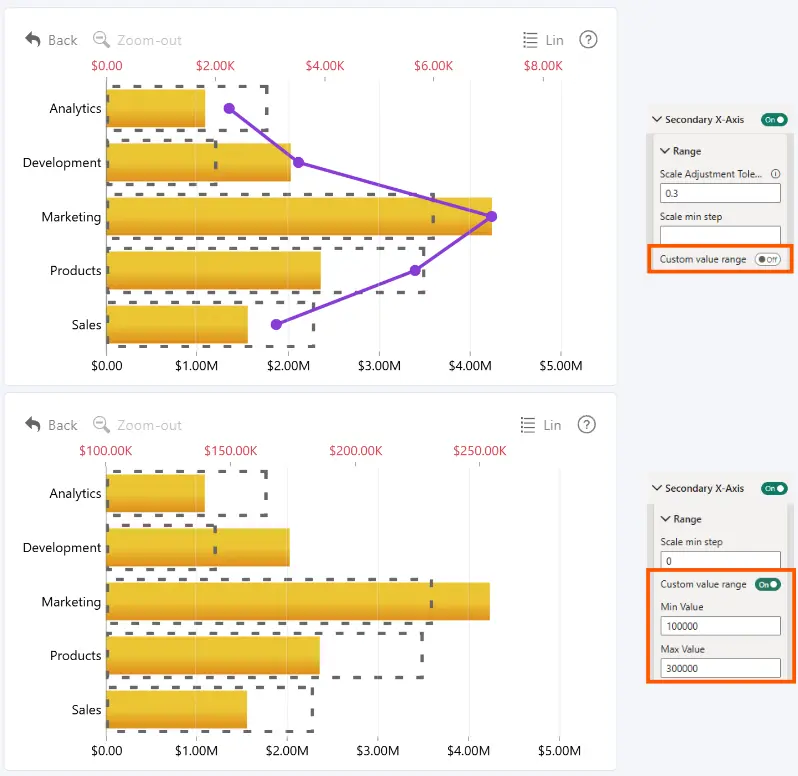Image resolution: width=798 pixels, height=776 pixels.
Task: Click the Analytics category label in the bottom chart
Action: (x=75, y=494)
